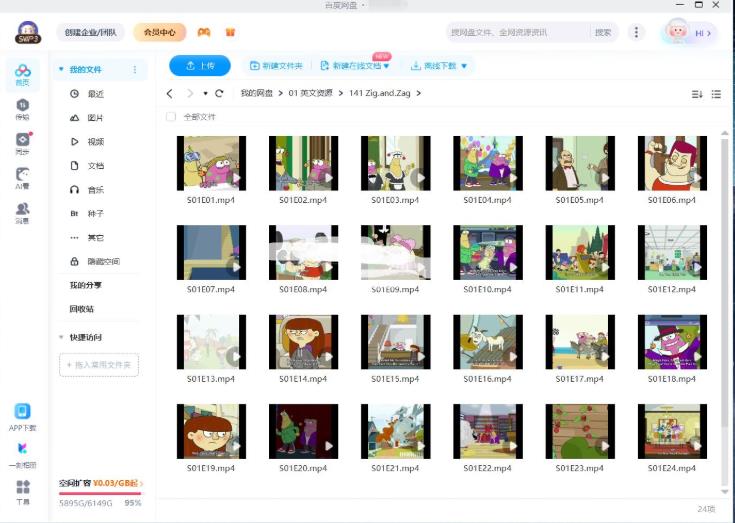Click the 新建文件夹 button

click(276, 66)
